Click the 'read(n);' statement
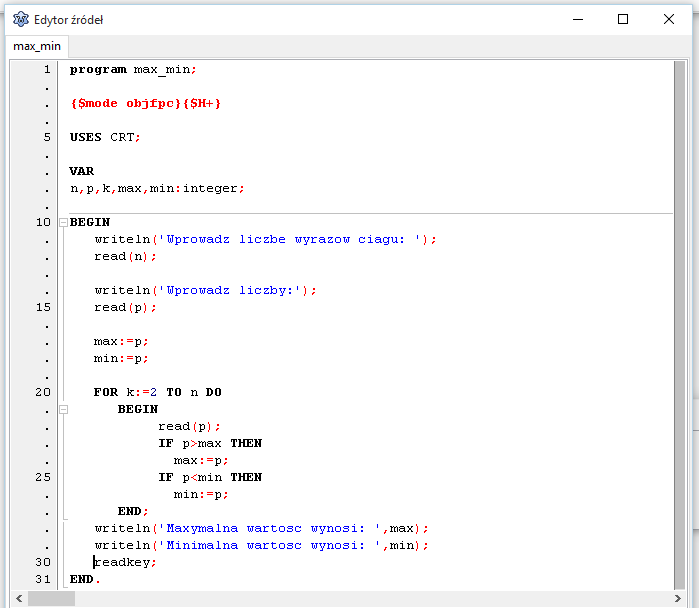The width and height of the screenshot is (699, 608). (x=125, y=257)
